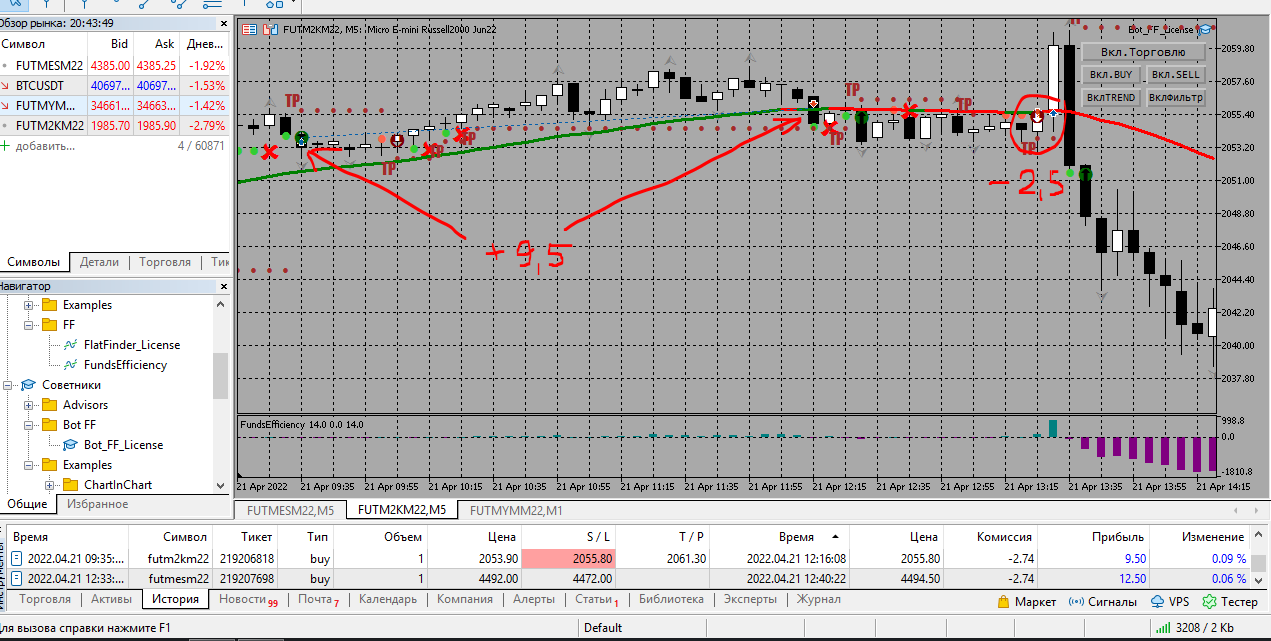Open the Почта tab in toolbox
Screen dimensions: 1271x641
click(x=318, y=600)
